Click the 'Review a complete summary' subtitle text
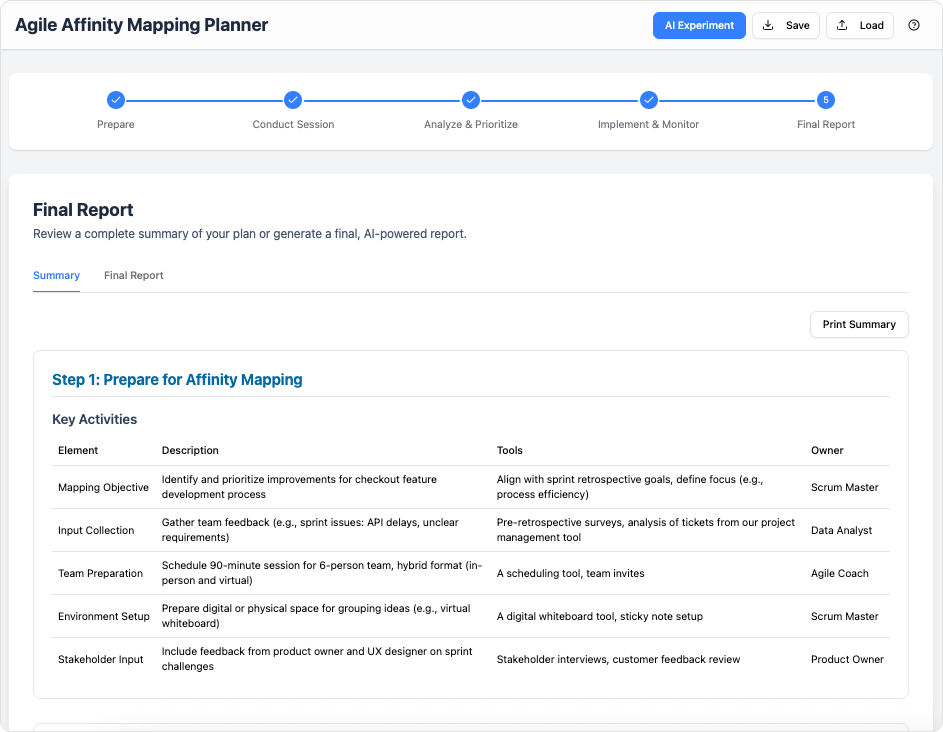This screenshot has width=943, height=732. 250,234
